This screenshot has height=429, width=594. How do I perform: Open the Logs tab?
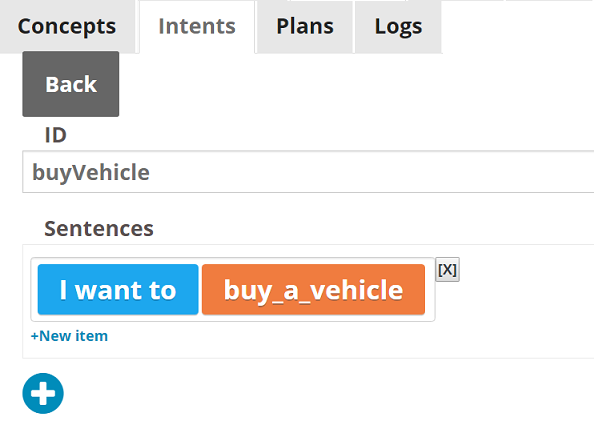398,27
